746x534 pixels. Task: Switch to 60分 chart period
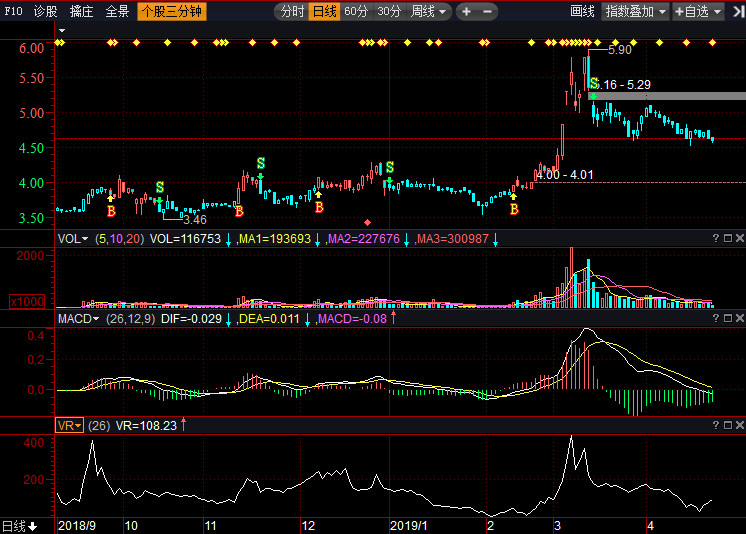point(356,12)
